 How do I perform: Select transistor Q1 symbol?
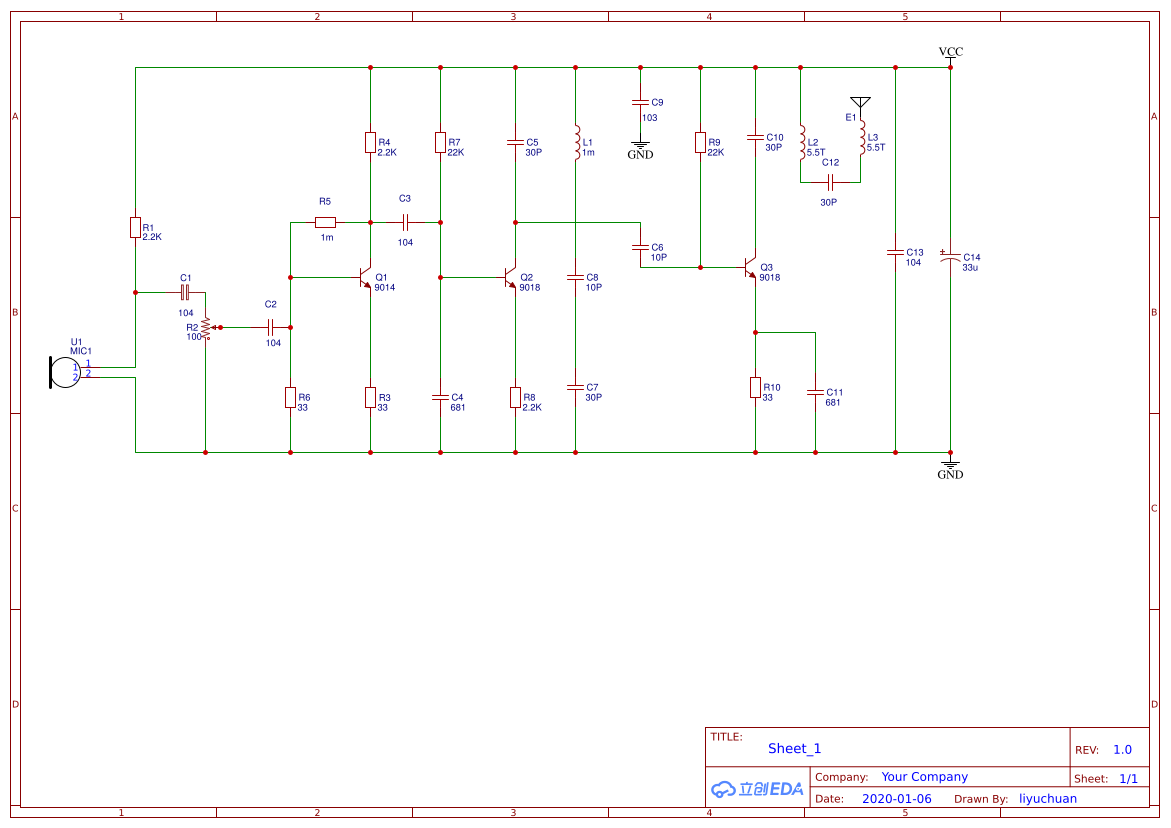364,278
